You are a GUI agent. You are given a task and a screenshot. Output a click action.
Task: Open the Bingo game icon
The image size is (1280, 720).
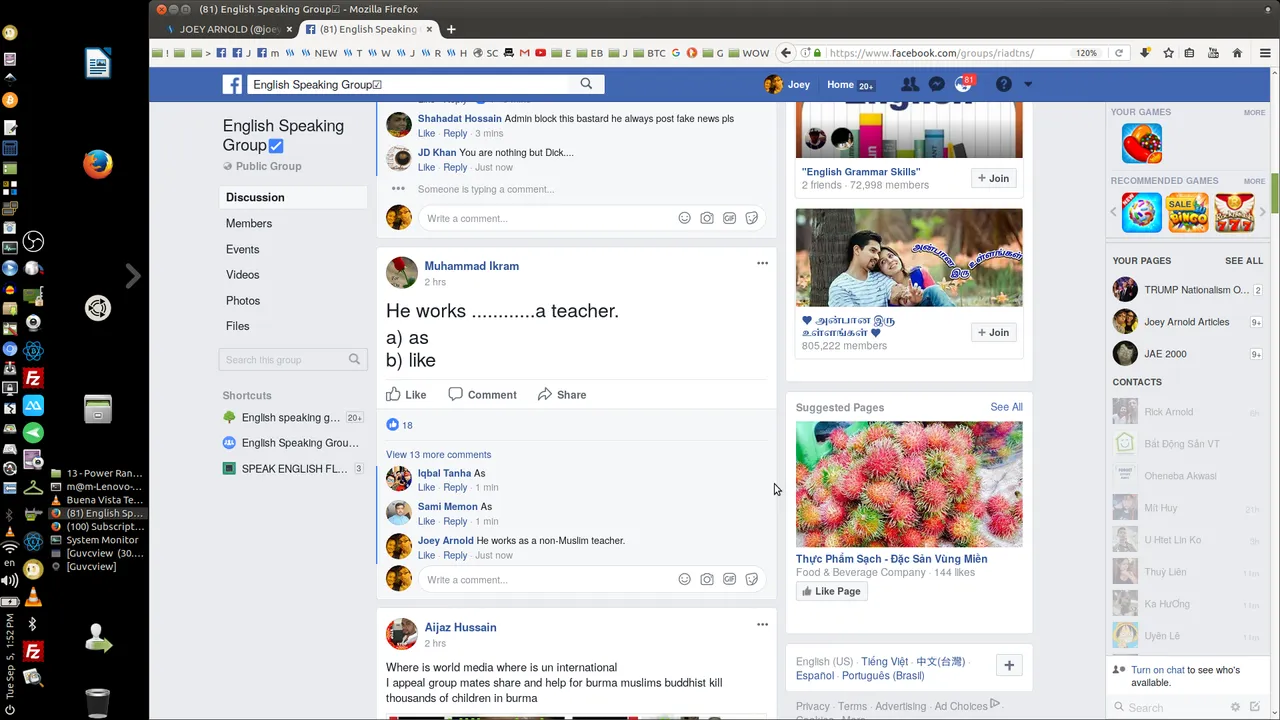click(x=1188, y=213)
